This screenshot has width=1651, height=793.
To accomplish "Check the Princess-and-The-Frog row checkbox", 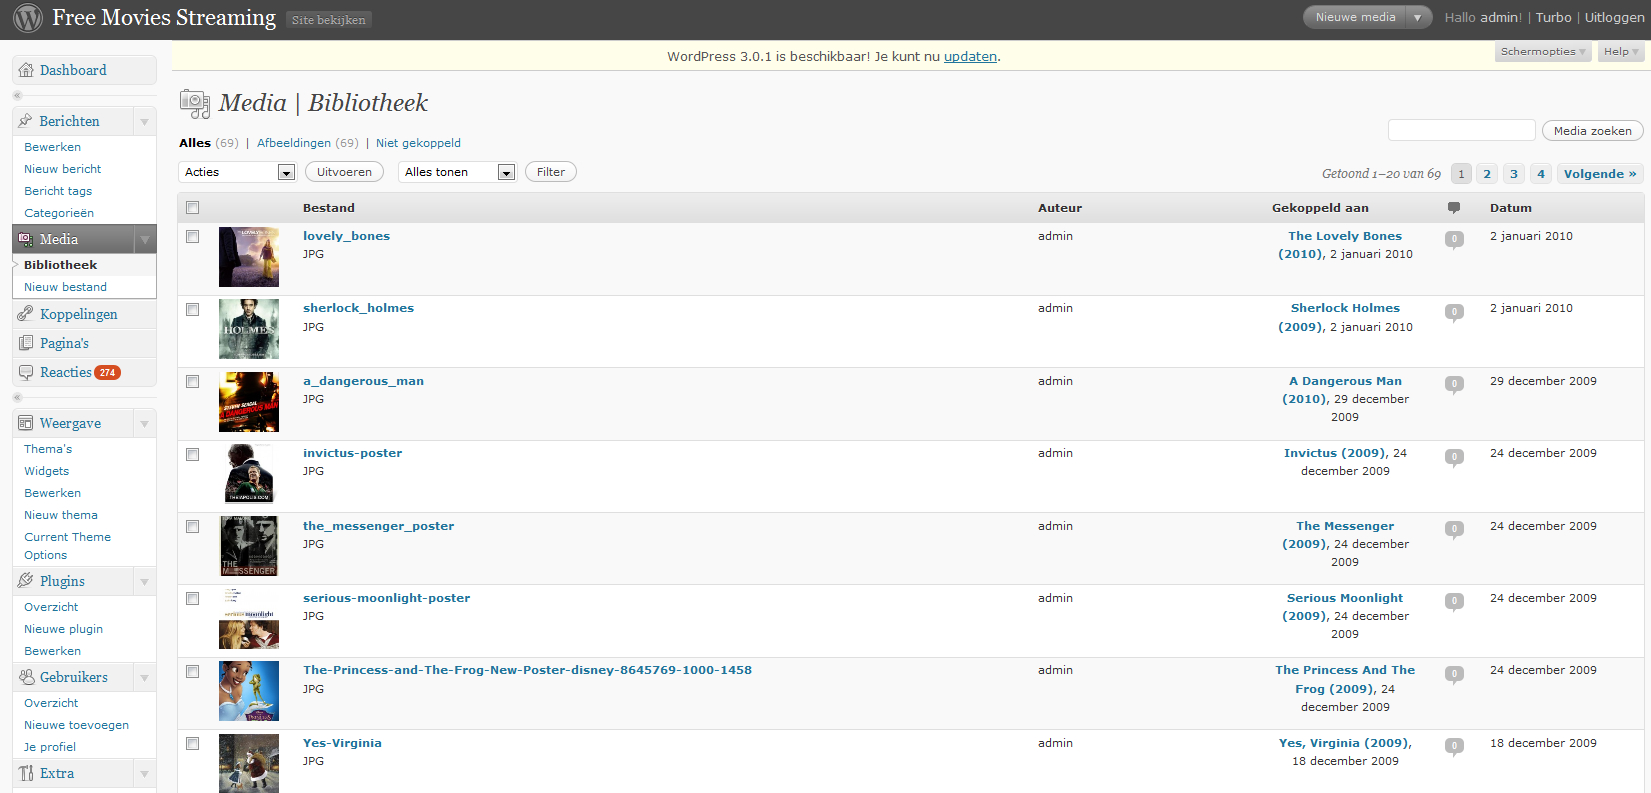I will pyautogui.click(x=193, y=672).
